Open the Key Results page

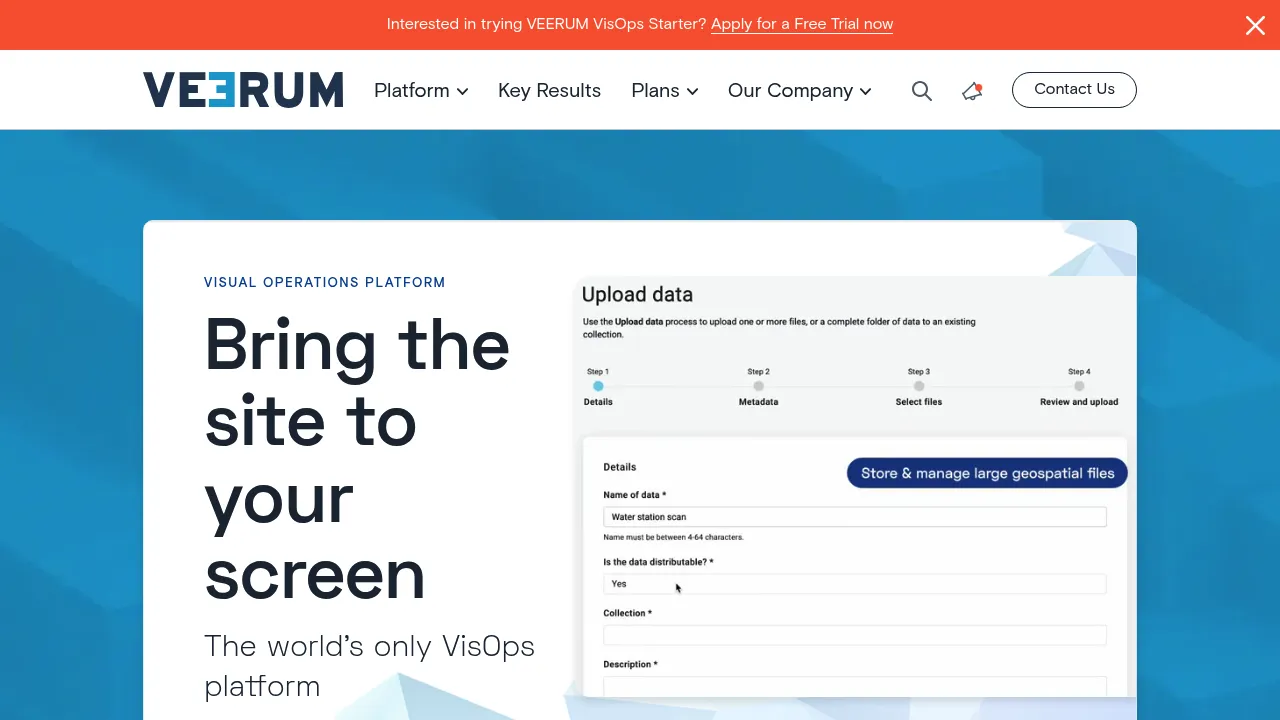coord(549,91)
